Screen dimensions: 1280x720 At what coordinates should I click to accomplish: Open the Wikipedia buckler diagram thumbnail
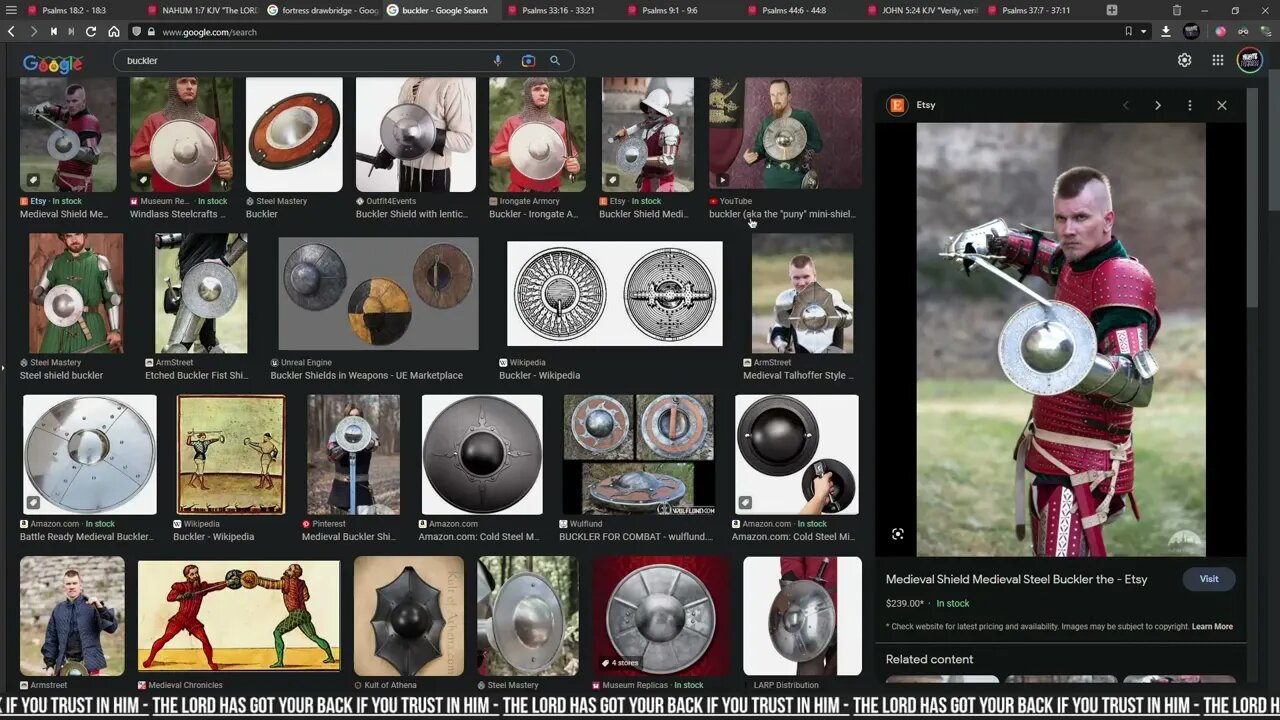[615, 294]
